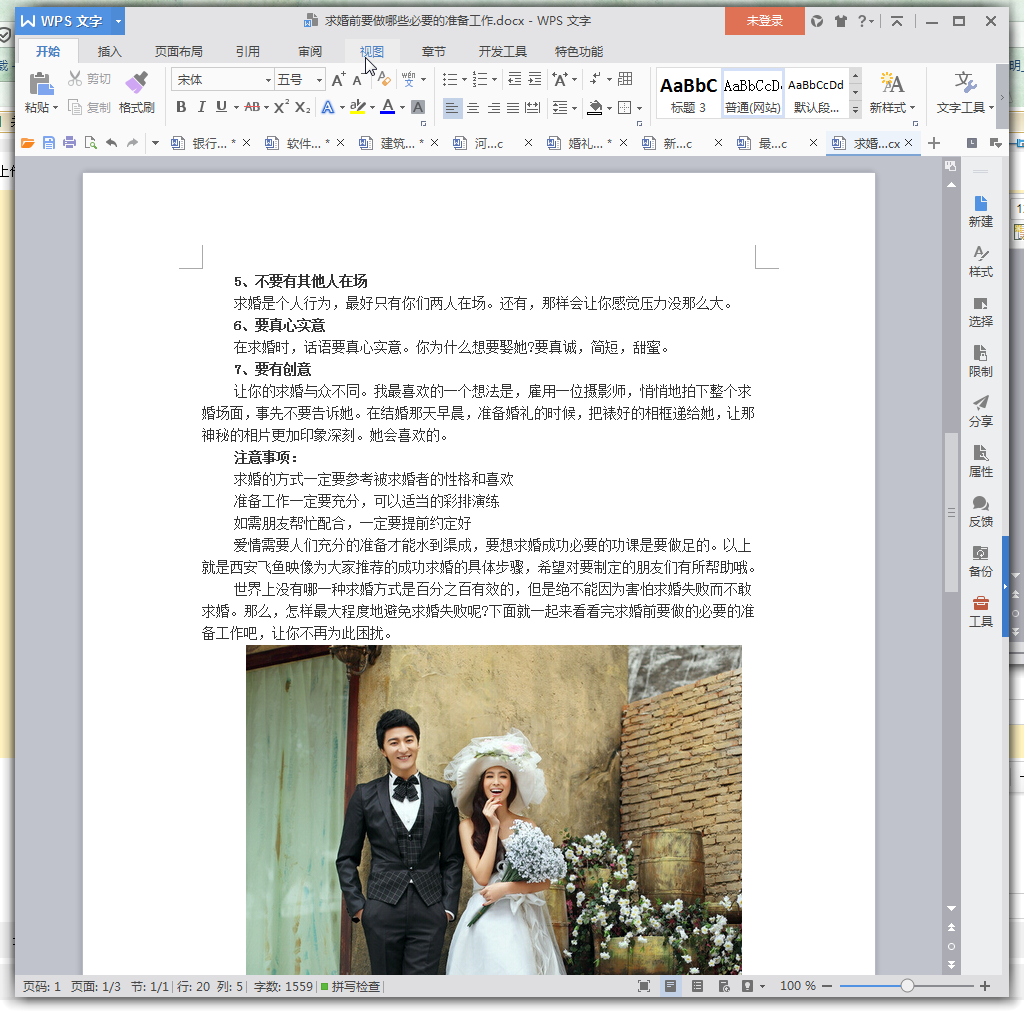Switch to 引用 ribbon tab
The width and height of the screenshot is (1024, 1012).
click(x=248, y=52)
